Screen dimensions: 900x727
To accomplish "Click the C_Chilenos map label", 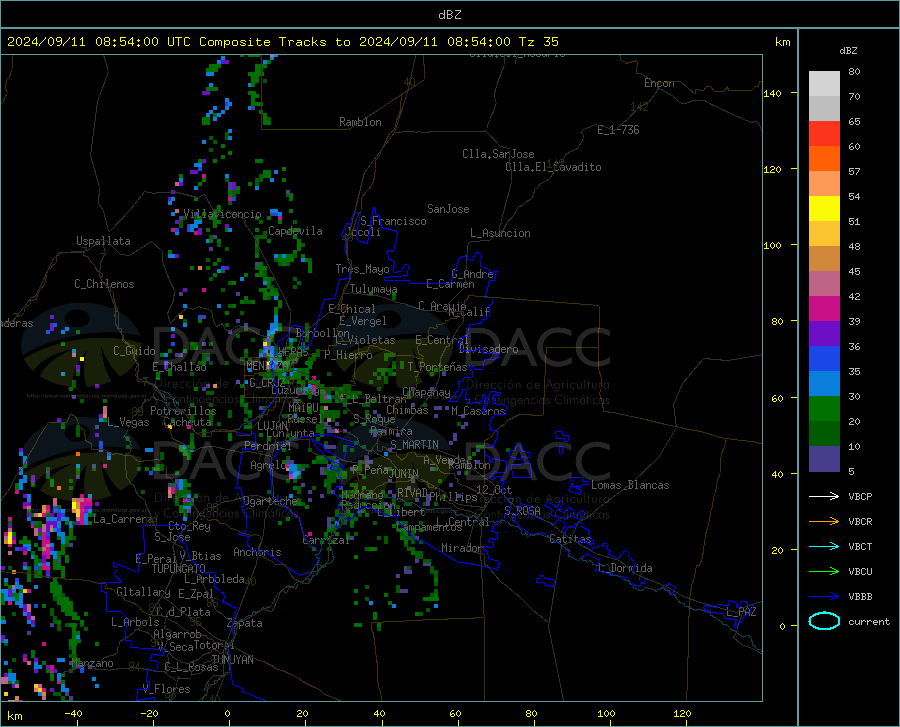I will point(104,284).
